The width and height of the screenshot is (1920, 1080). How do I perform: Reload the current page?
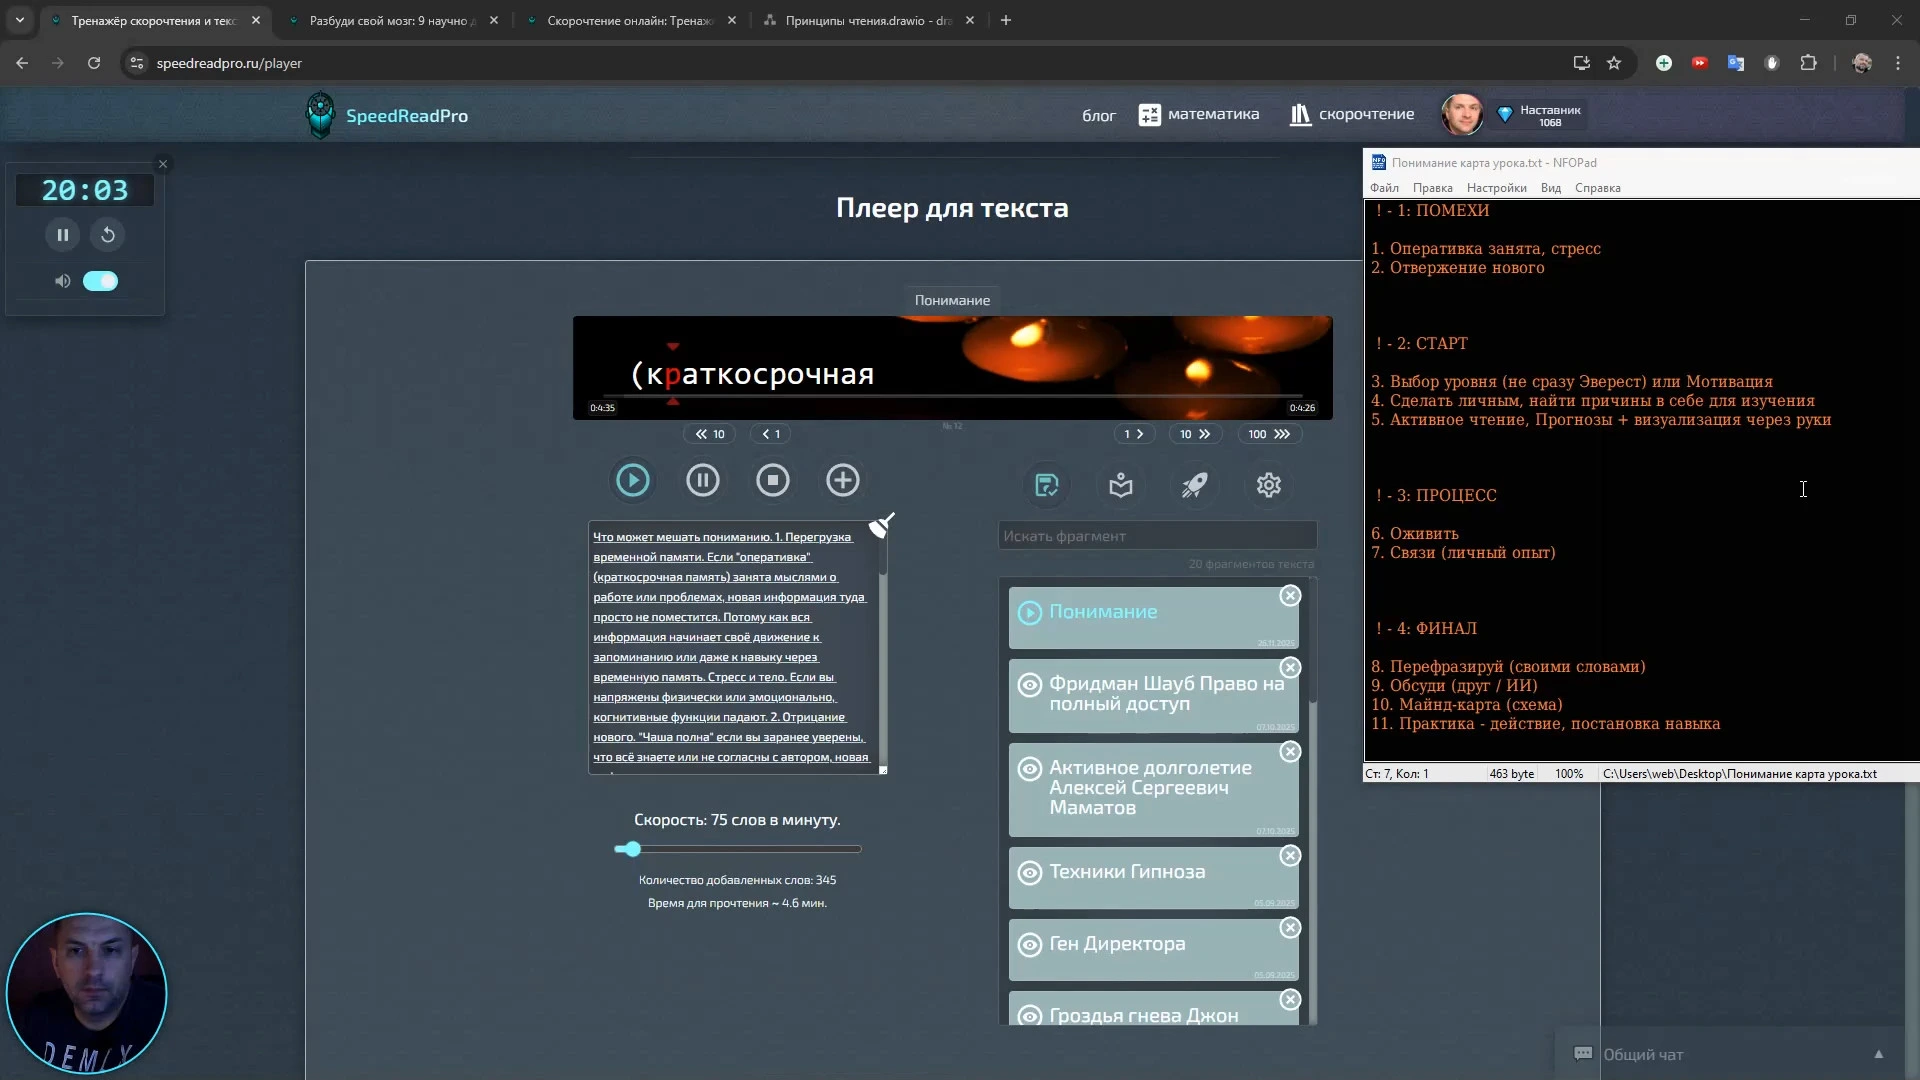pyautogui.click(x=94, y=63)
